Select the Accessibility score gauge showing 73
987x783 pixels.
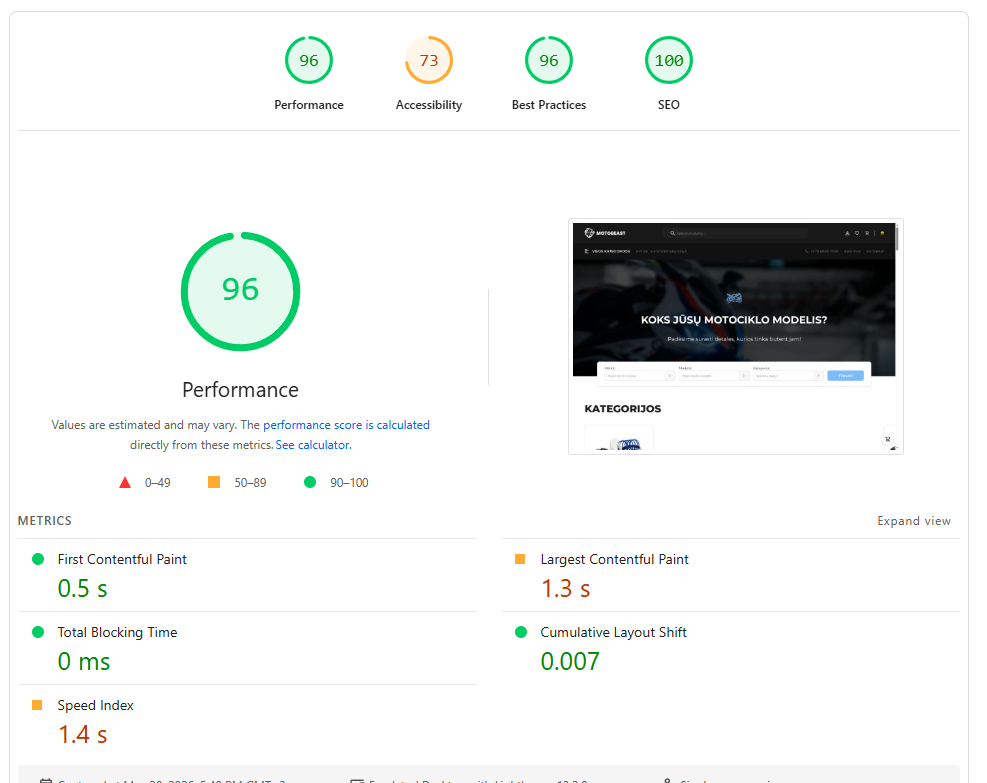pos(429,60)
